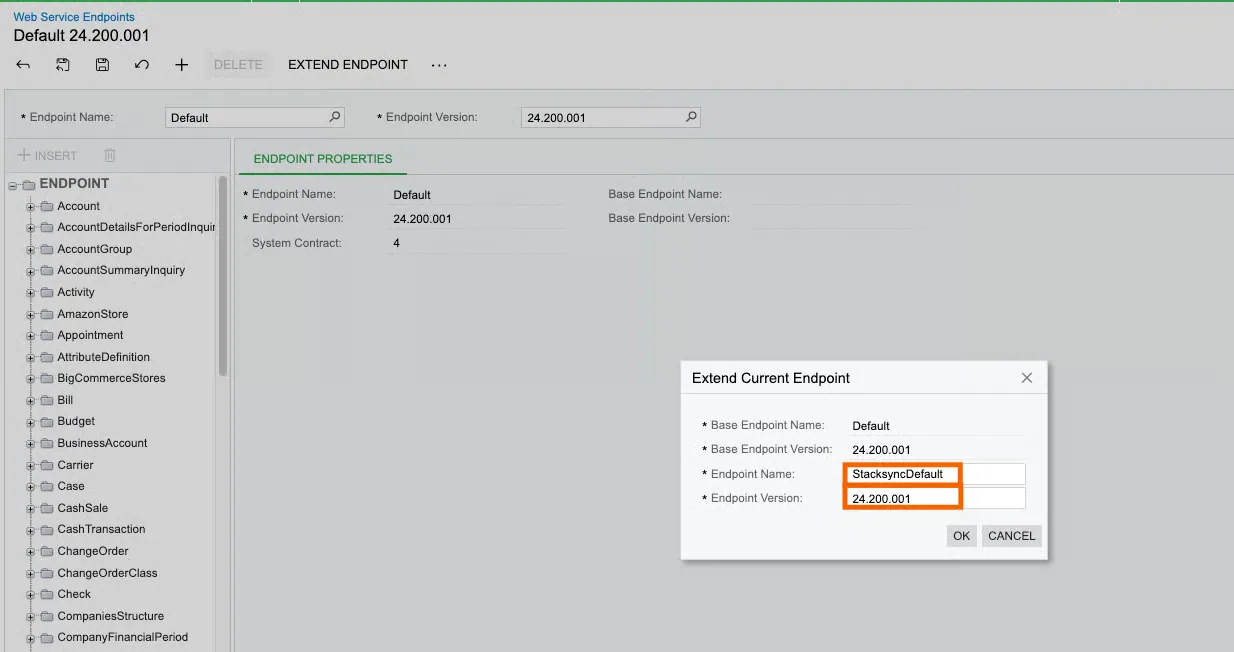This screenshot has height=652, width=1234.
Task: Expand the BigCommerceStores tree node
Action: click(x=30, y=379)
